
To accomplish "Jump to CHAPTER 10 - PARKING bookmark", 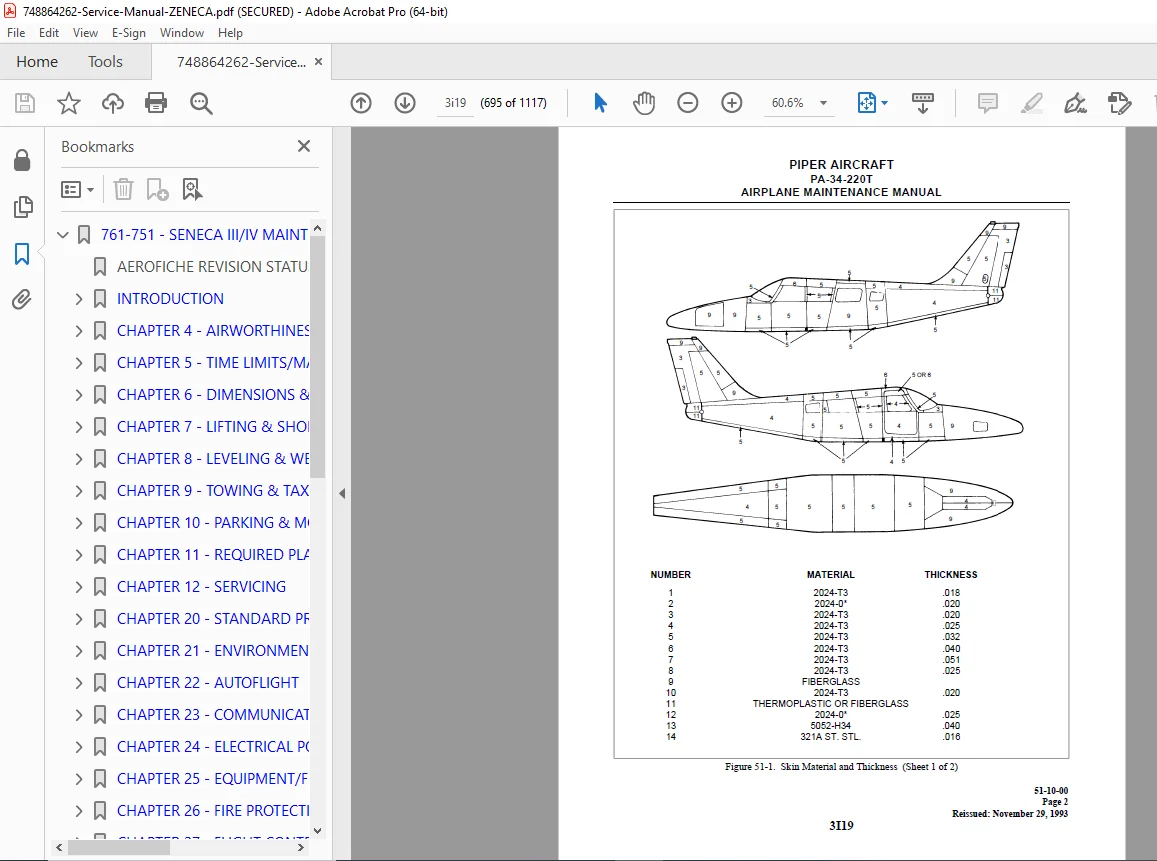I will tap(213, 523).
